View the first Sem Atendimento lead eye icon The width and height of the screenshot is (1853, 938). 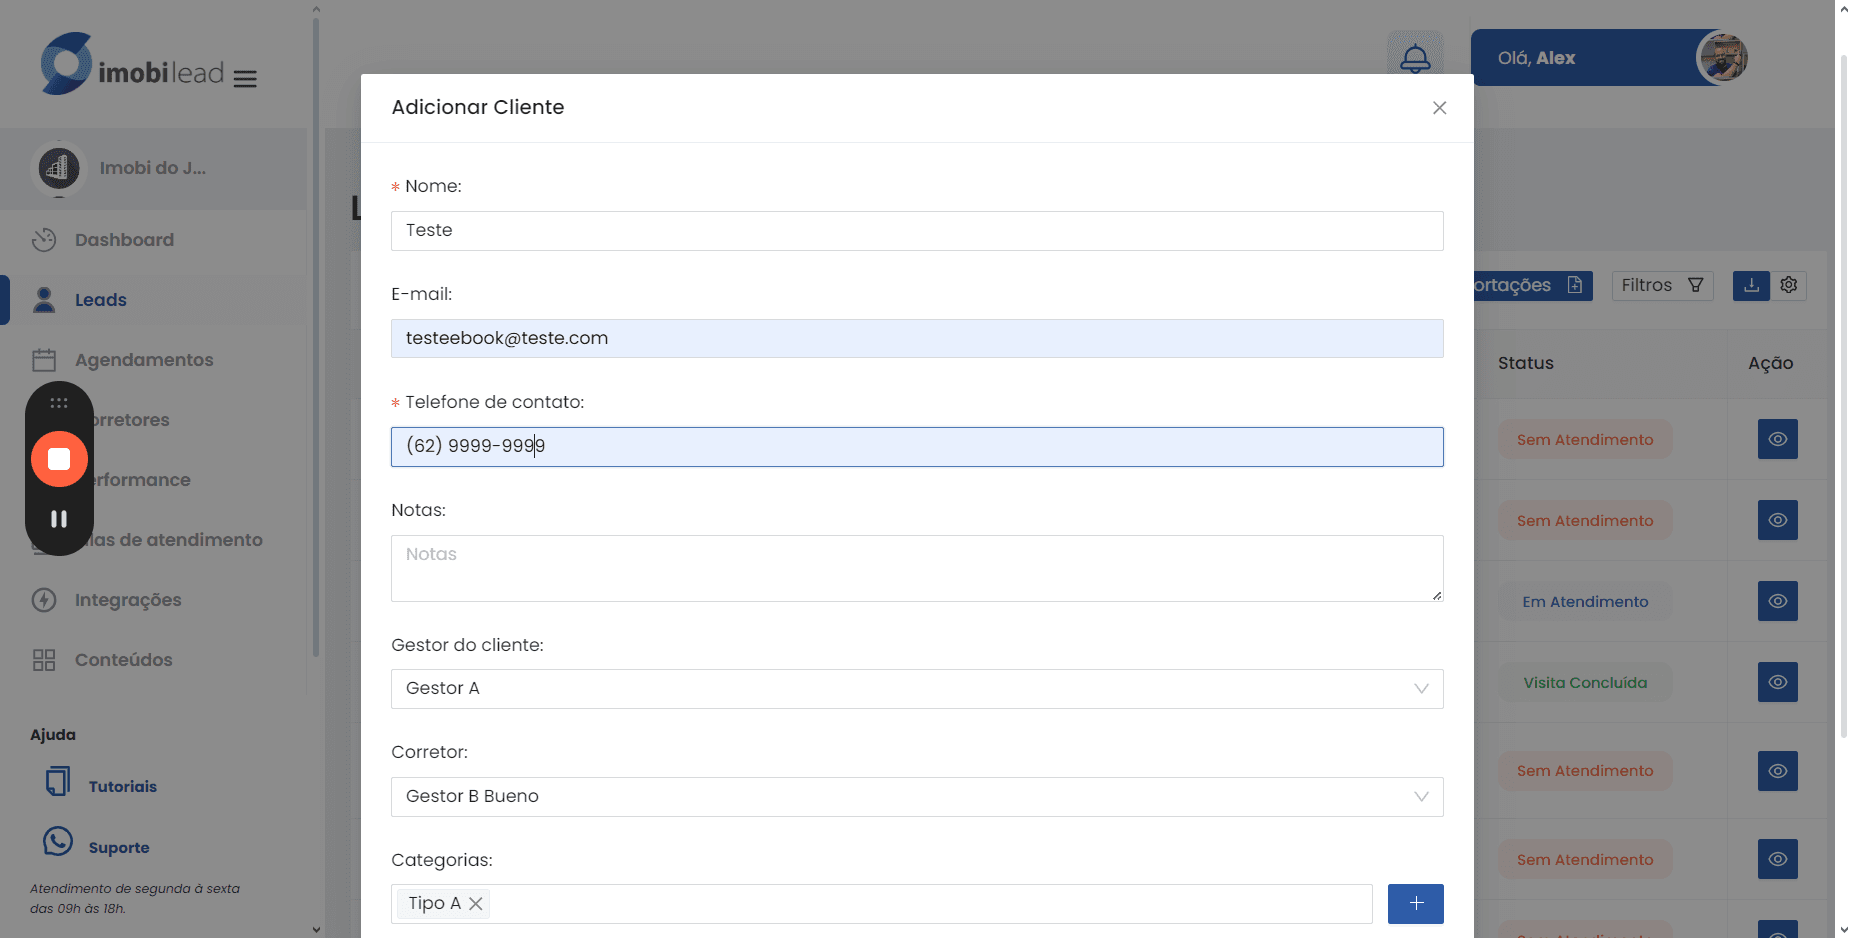1777,439
